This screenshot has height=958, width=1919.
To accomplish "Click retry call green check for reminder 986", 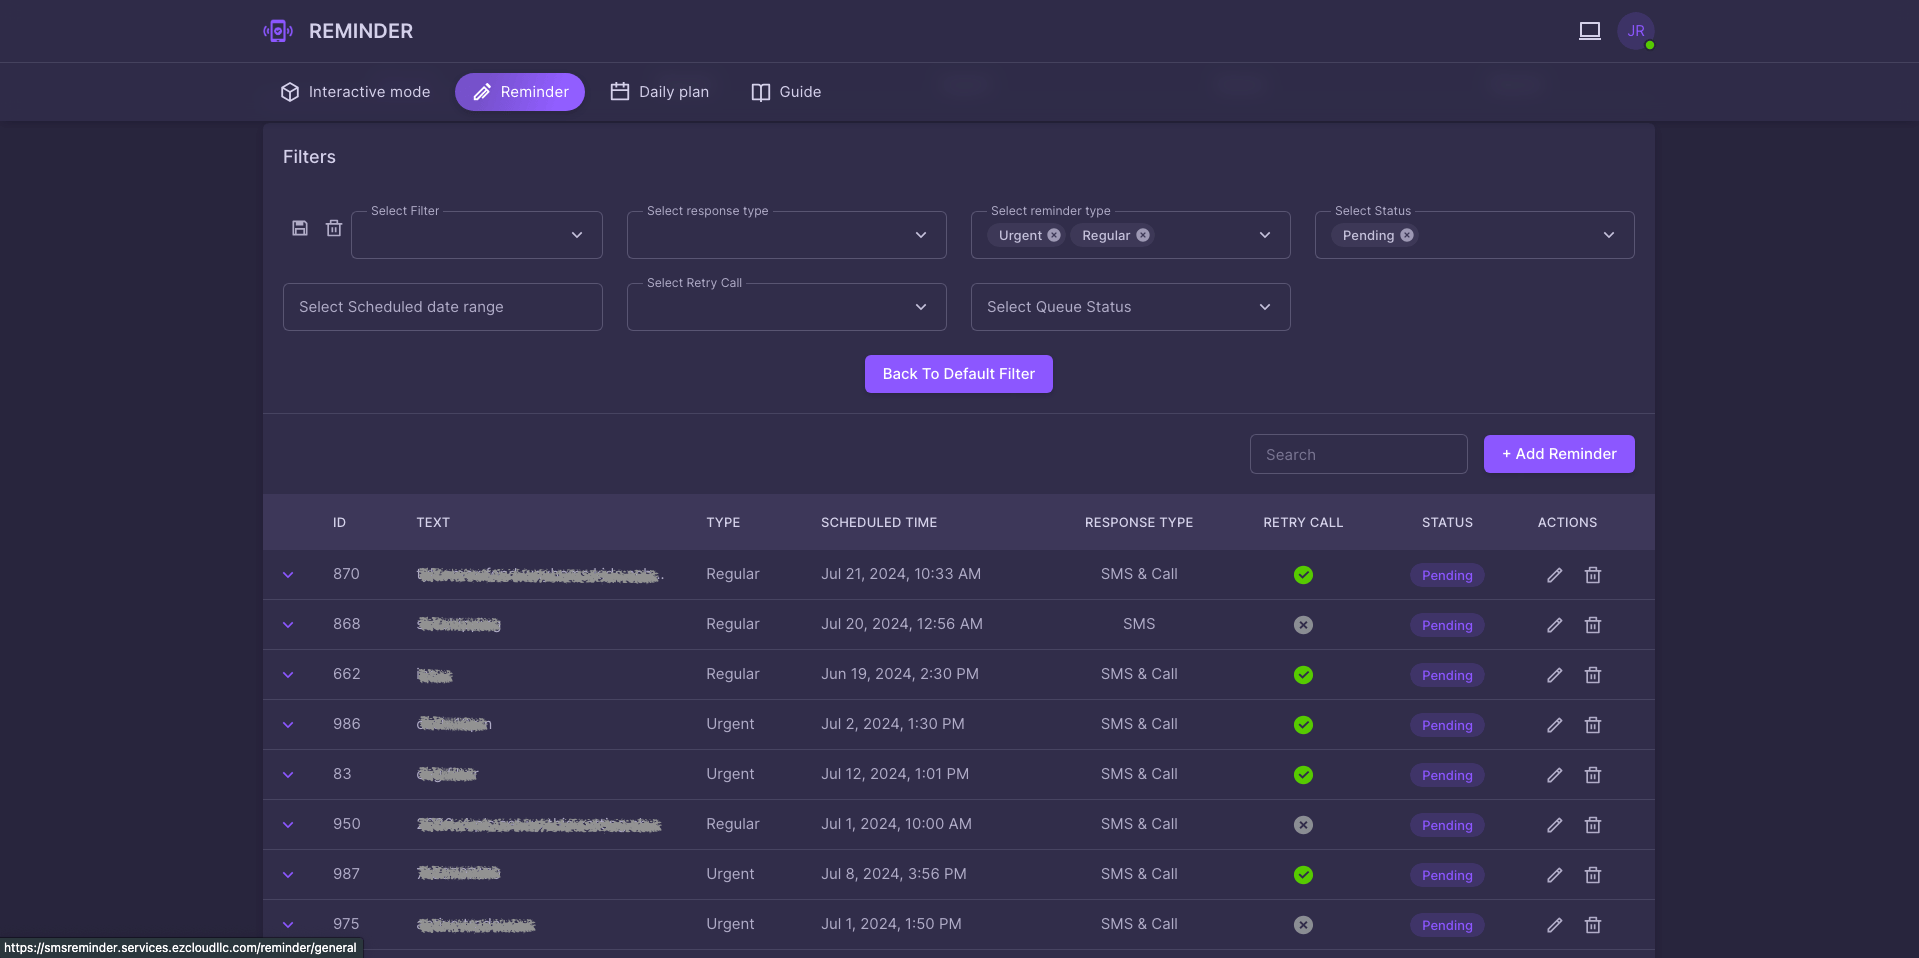I will pos(1303,725).
